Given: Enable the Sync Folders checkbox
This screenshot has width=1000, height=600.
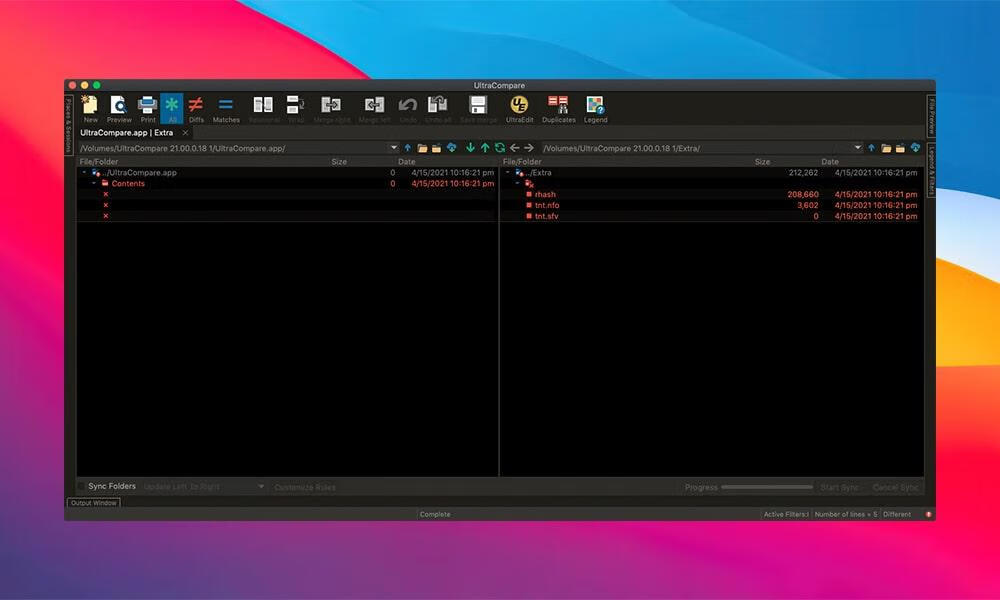Looking at the screenshot, I should pos(82,487).
